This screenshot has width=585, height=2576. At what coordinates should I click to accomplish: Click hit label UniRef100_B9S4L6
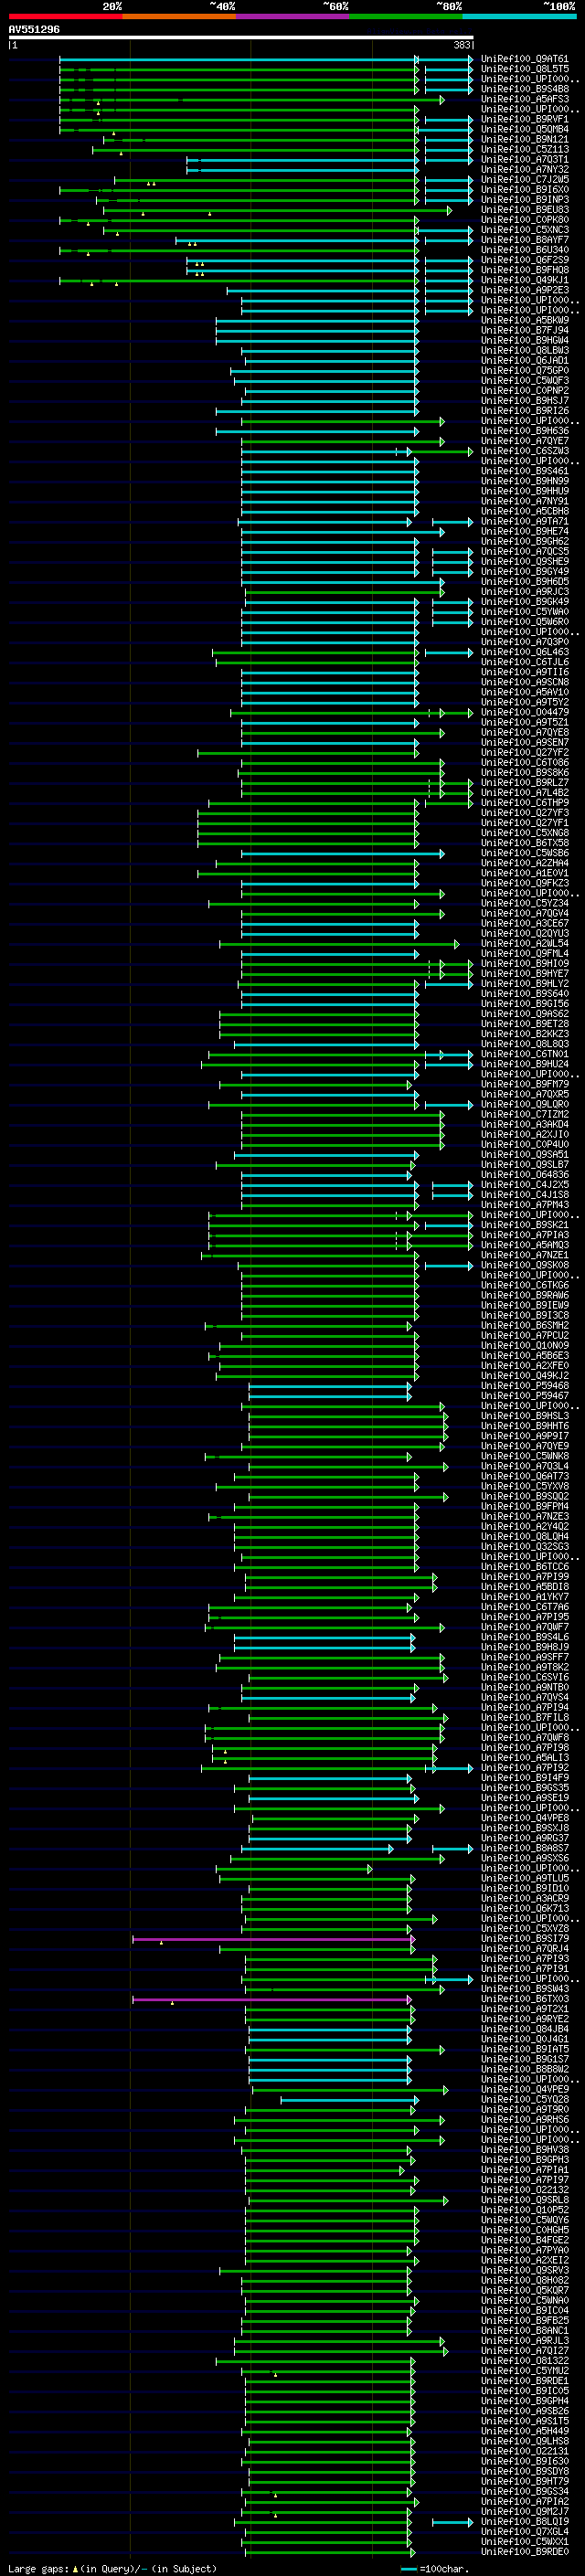(525, 1637)
